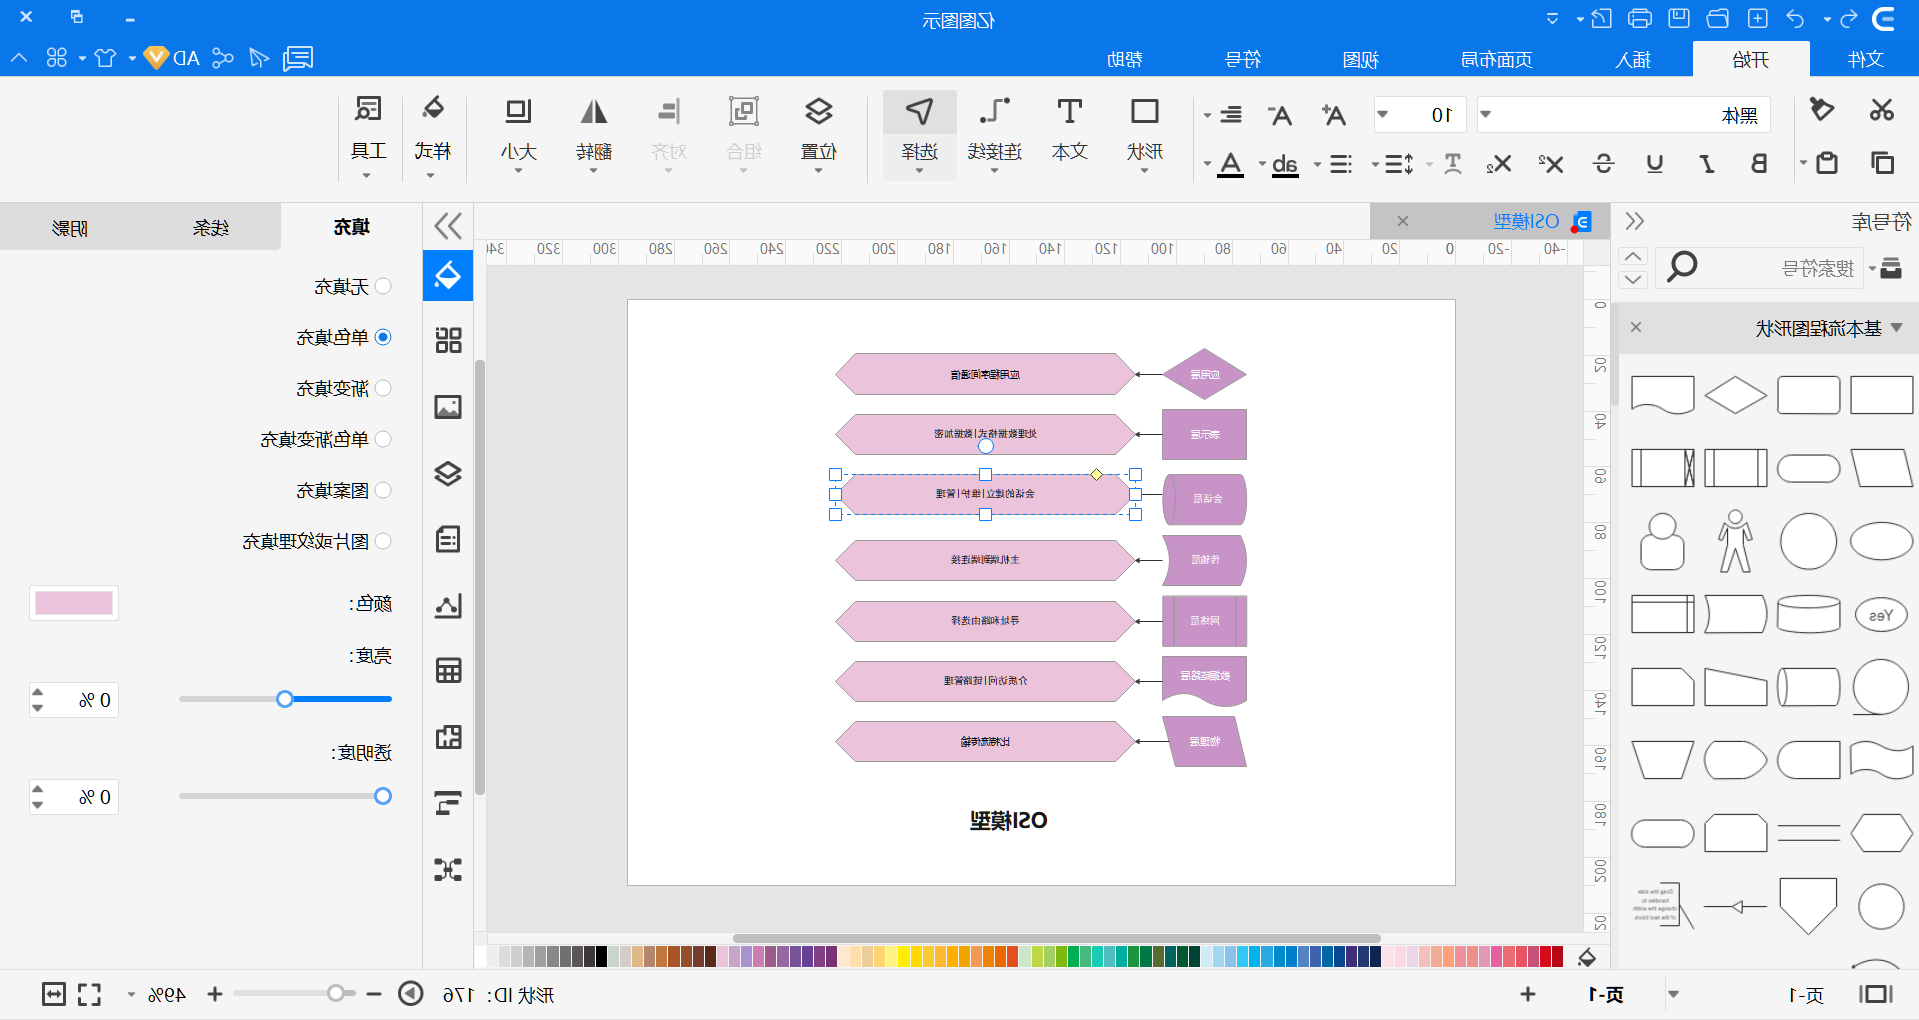The height and width of the screenshot is (1020, 1919).
Task: Click the Print icon in the title bar
Action: [x=1640, y=18]
